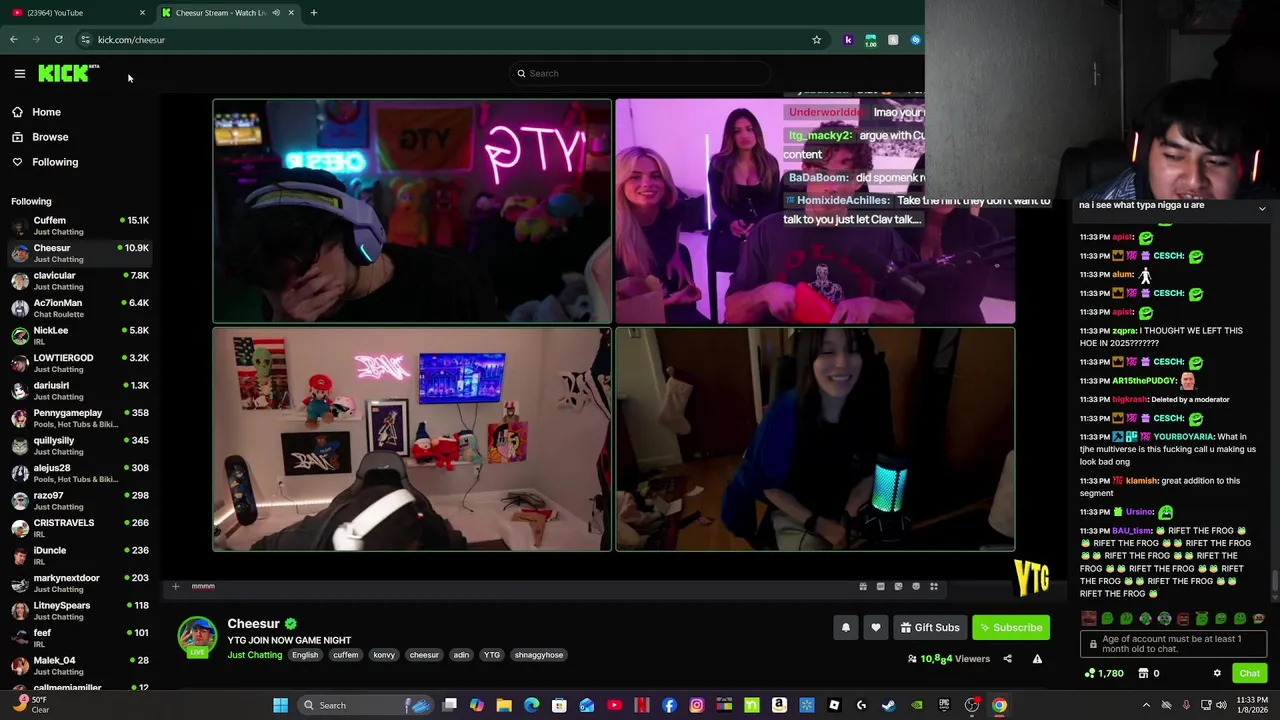
Task: Click the Kick search field
Action: [x=640, y=73]
